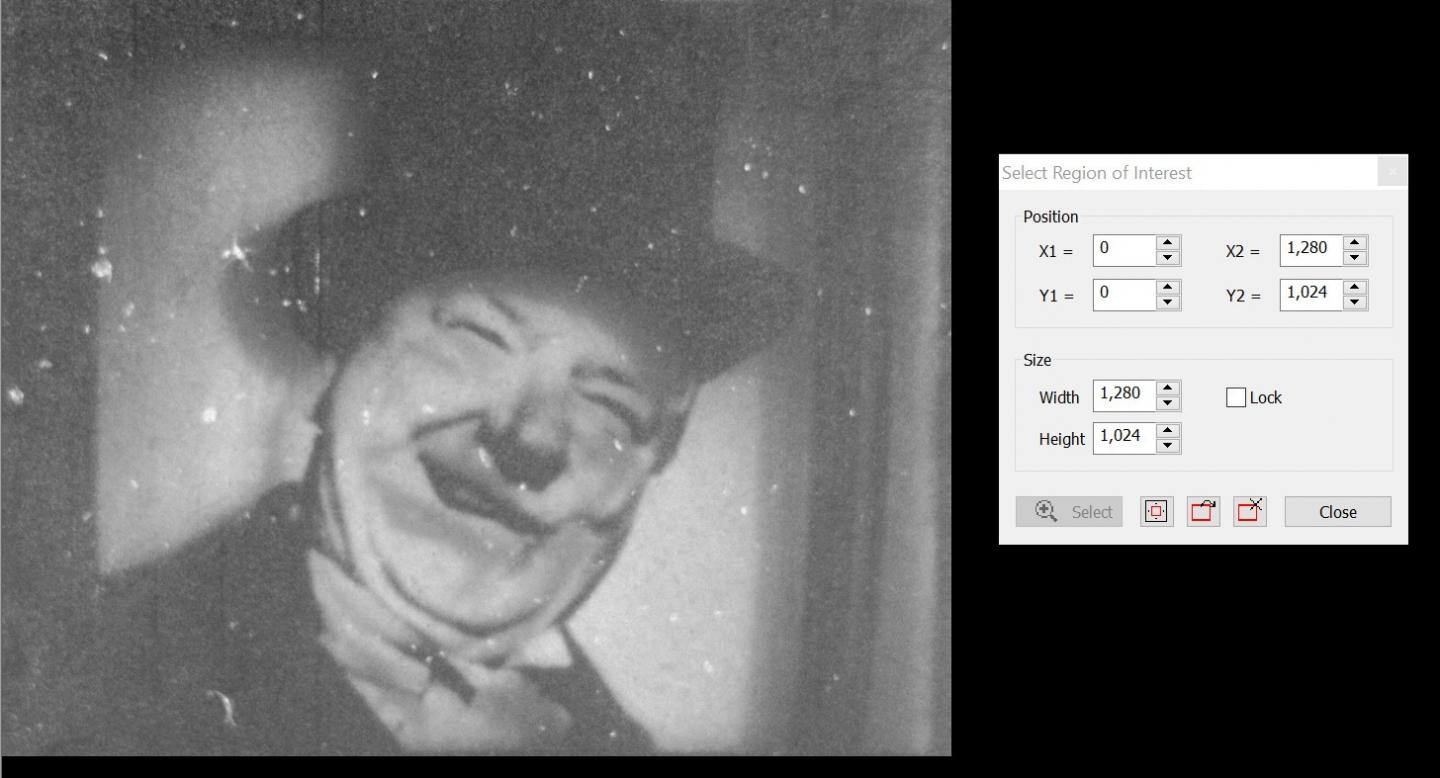Click the 'Height' label
The height and width of the screenshot is (778, 1440).
pyautogui.click(x=1062, y=439)
